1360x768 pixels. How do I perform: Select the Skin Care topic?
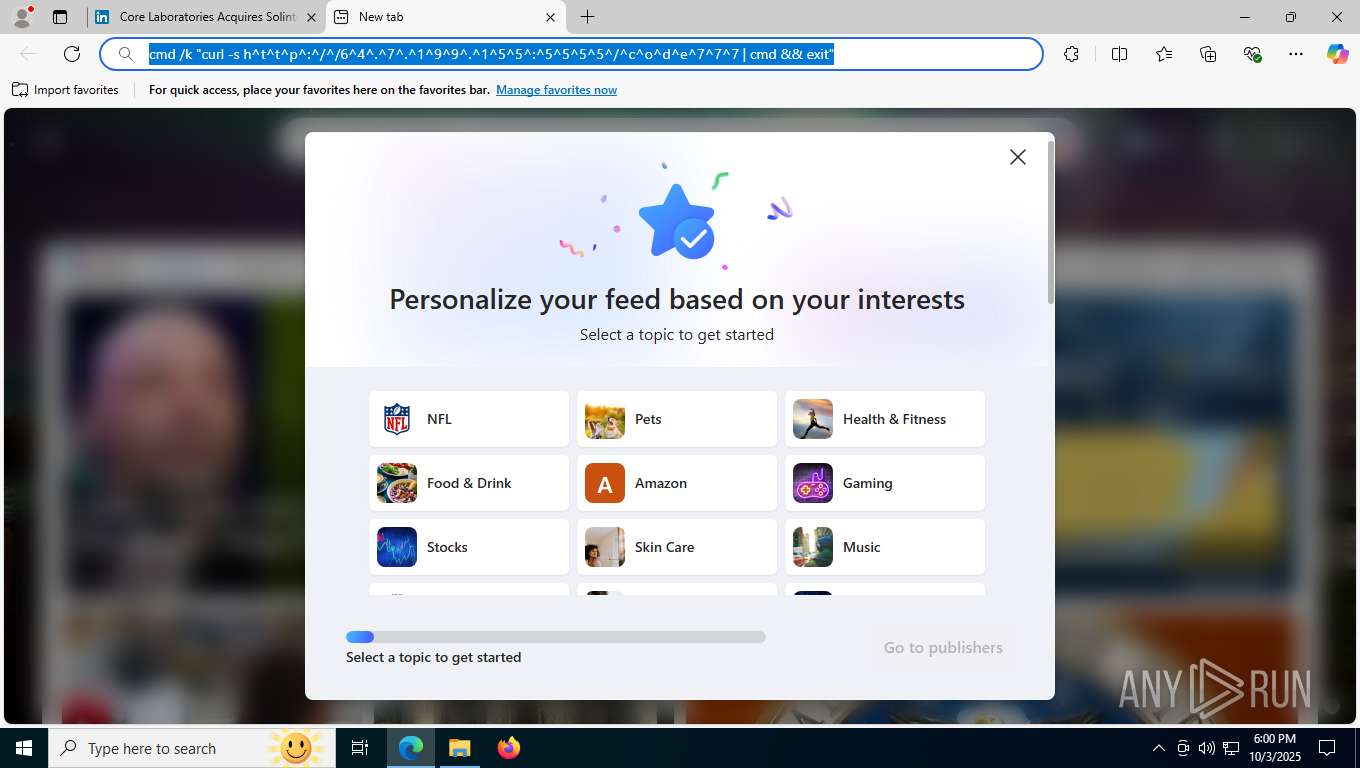(677, 547)
